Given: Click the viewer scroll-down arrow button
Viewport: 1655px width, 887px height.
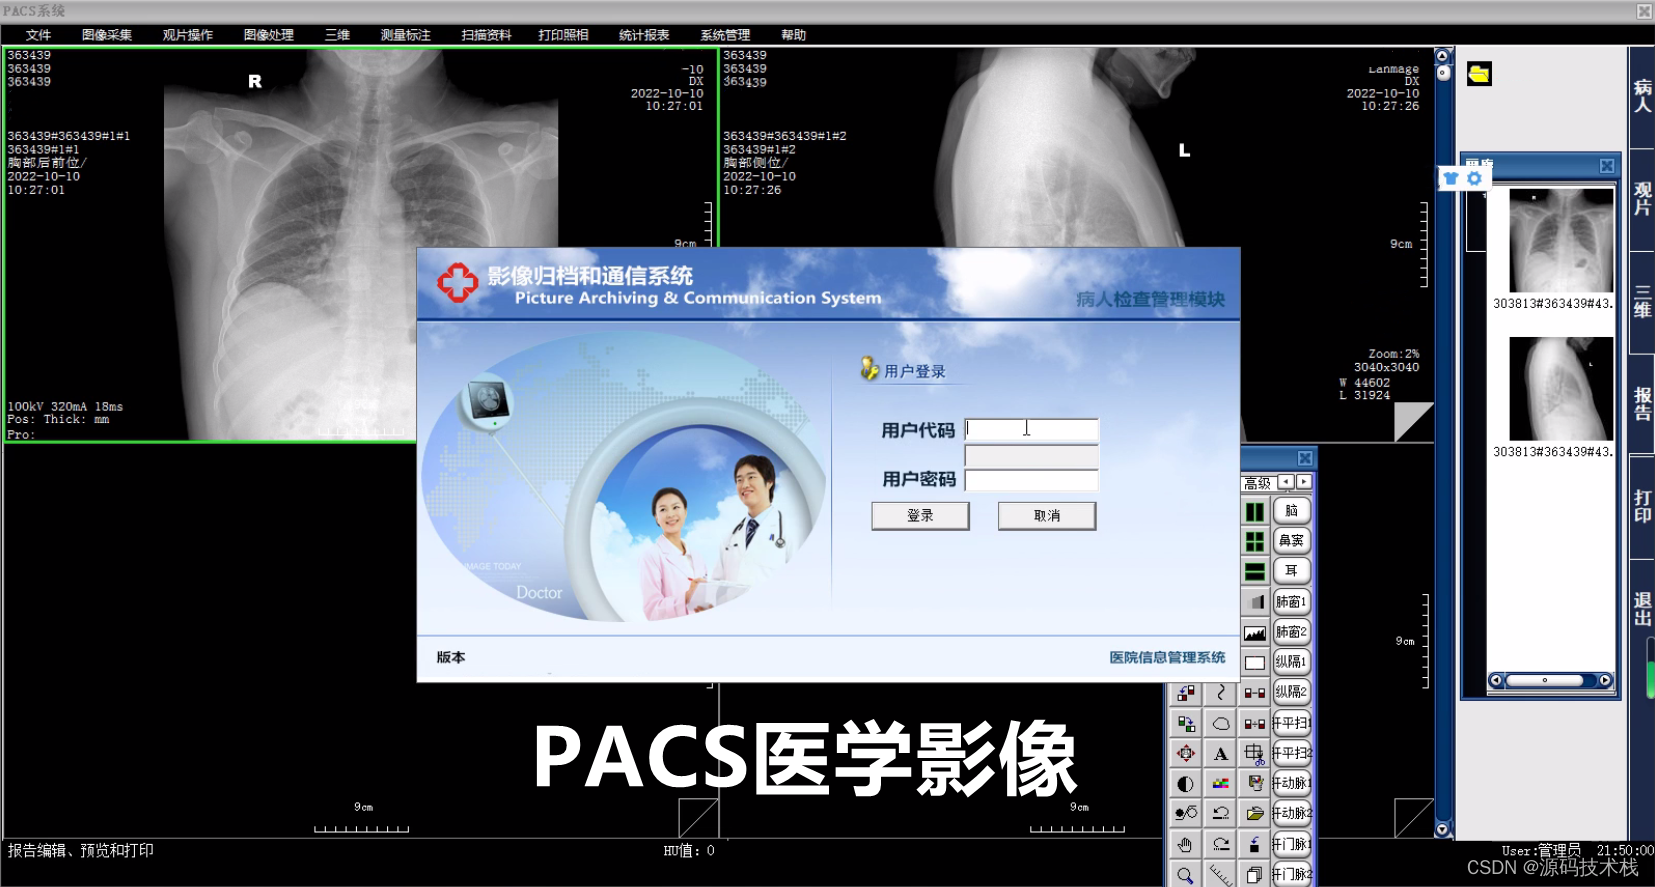Looking at the screenshot, I should tap(1442, 829).
